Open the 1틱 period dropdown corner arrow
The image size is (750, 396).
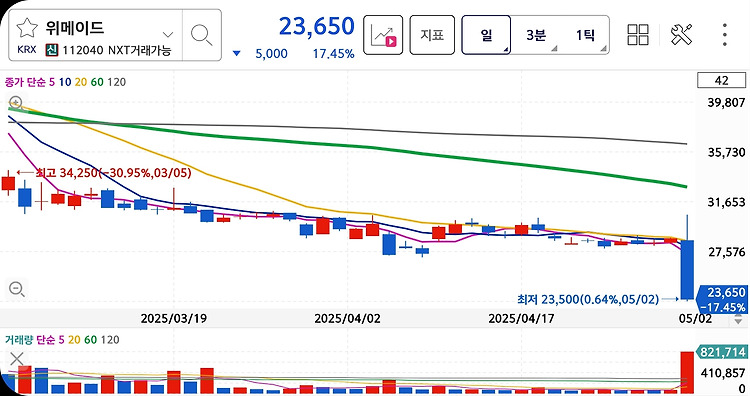(603, 49)
